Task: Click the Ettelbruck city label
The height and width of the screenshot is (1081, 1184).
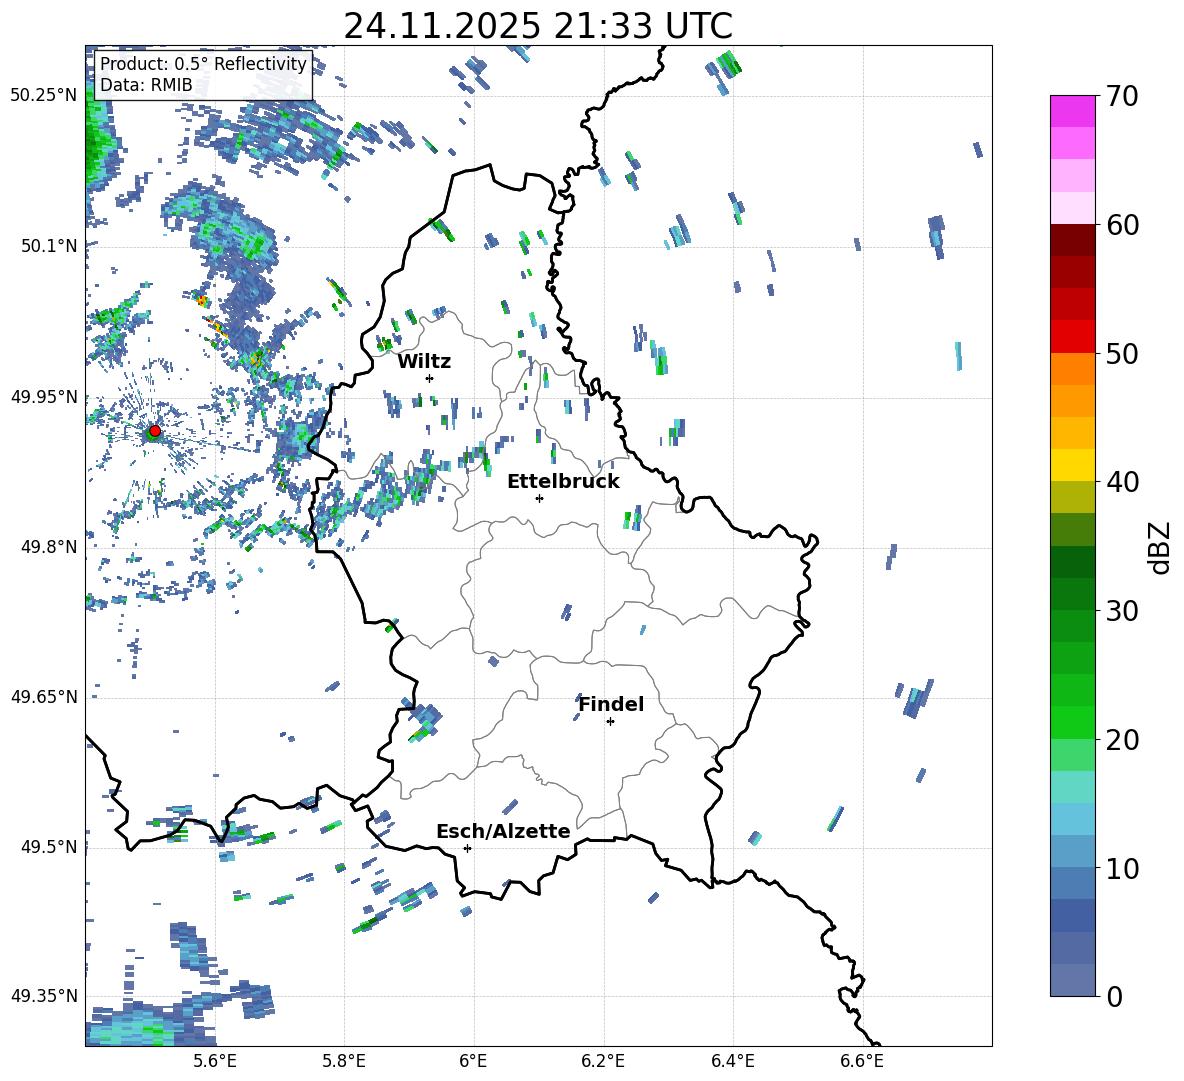Action: 563,482
